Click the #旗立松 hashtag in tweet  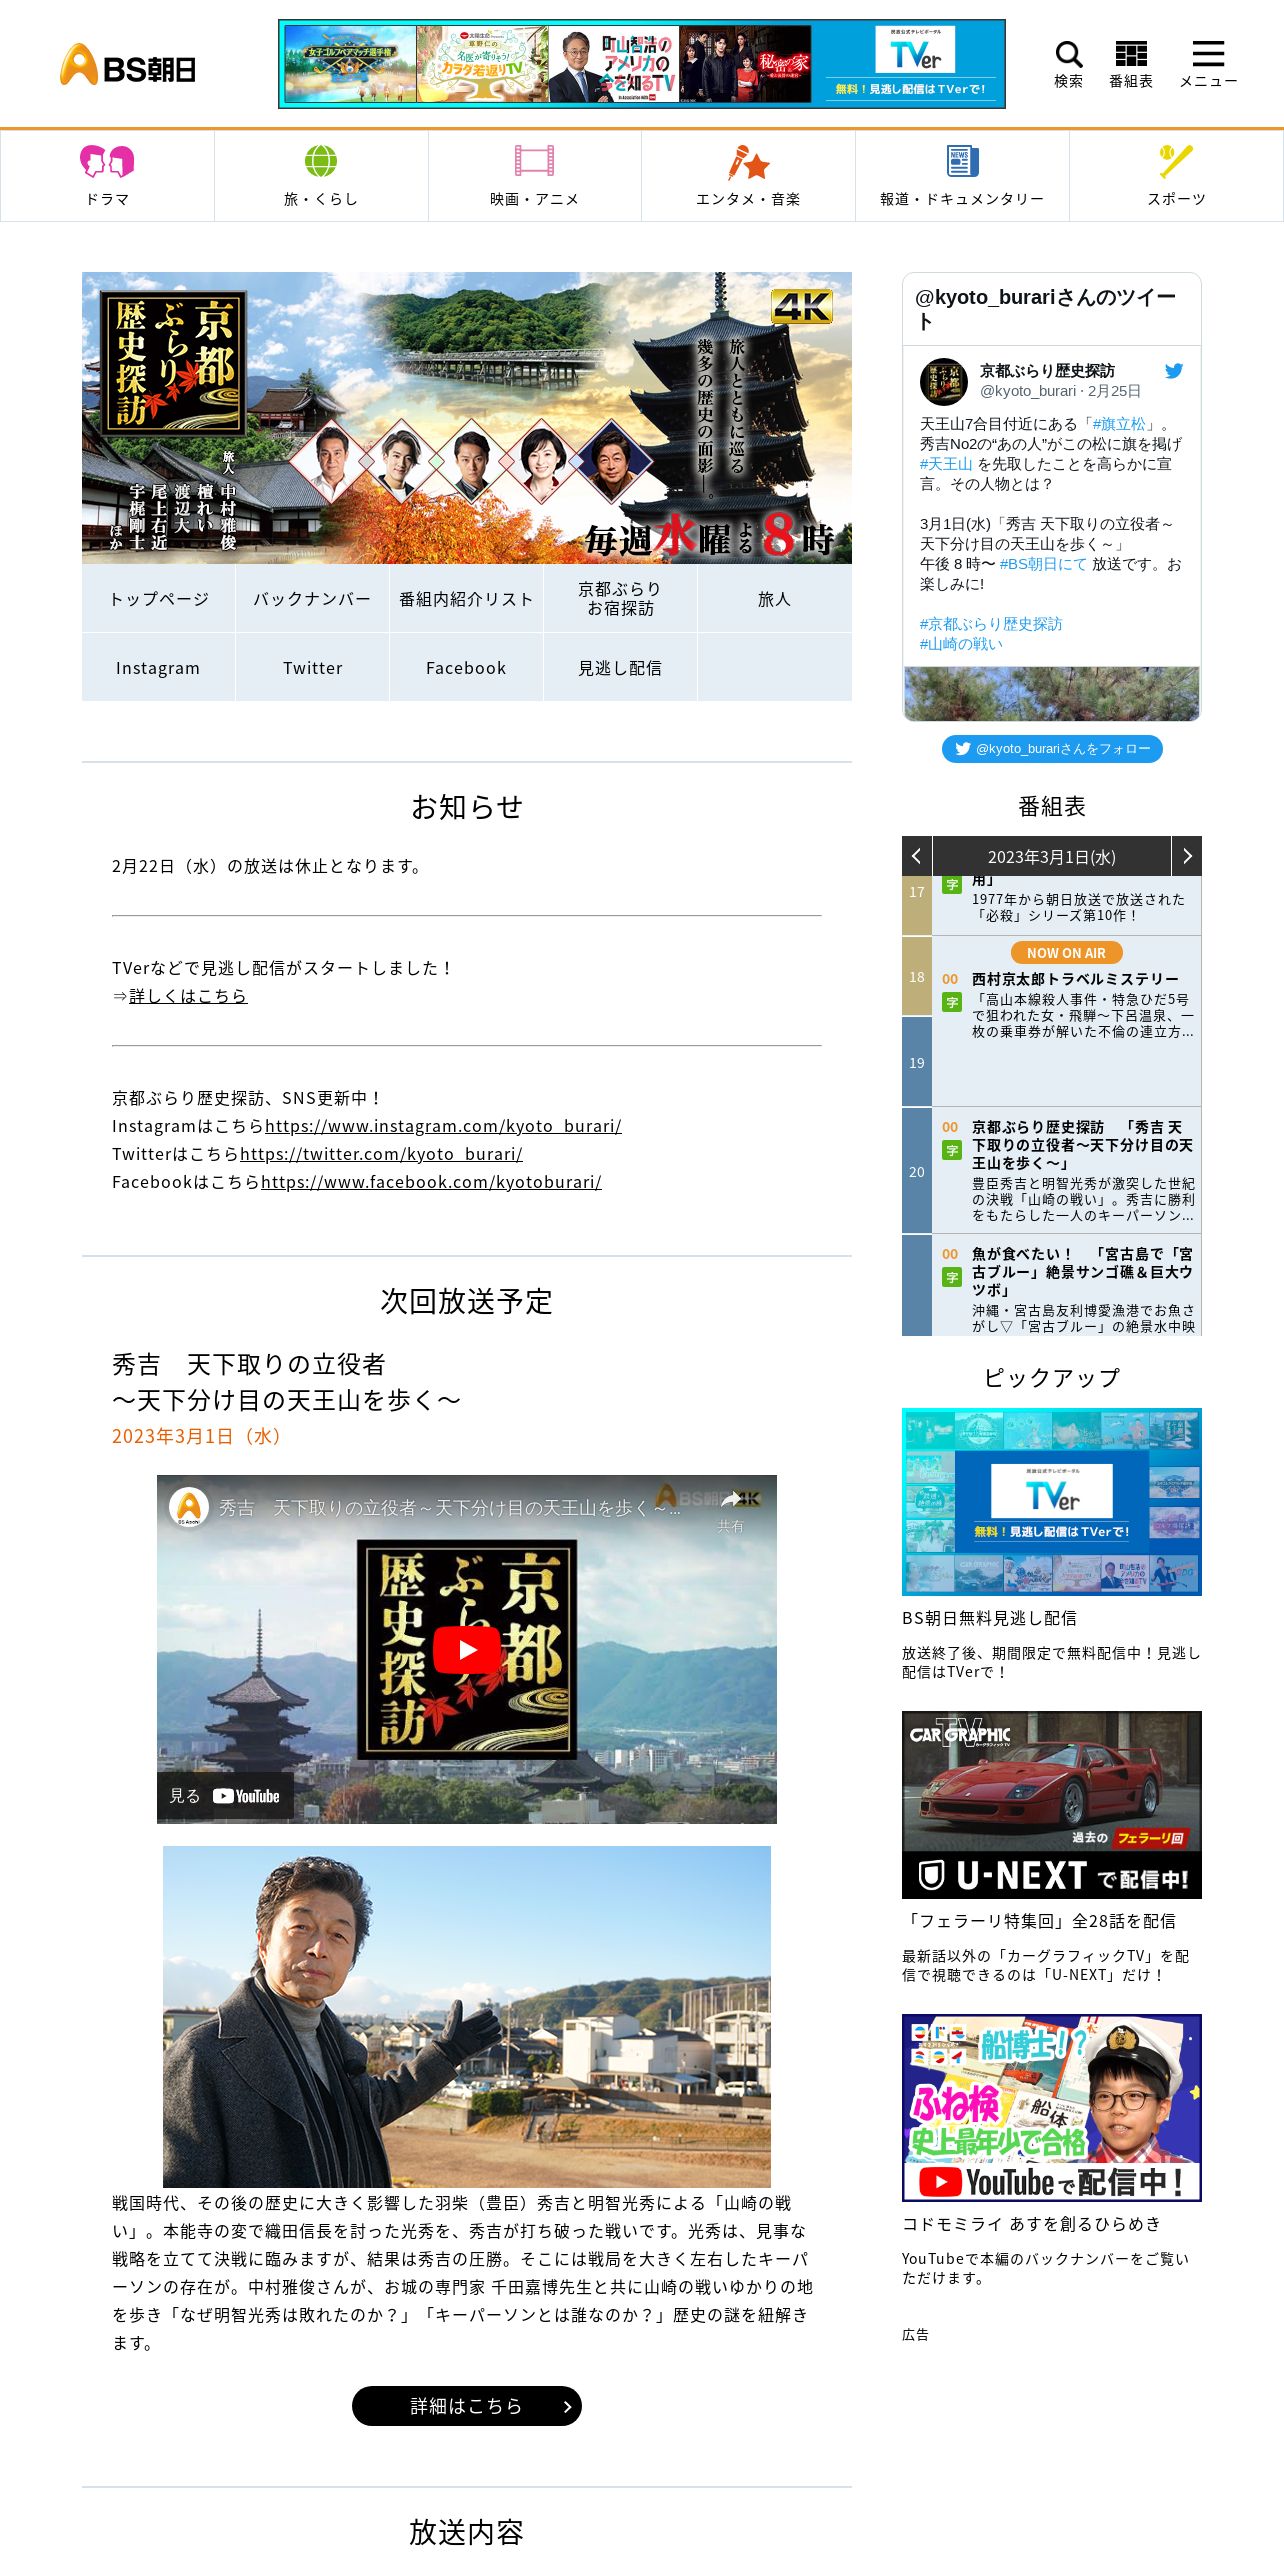click(1119, 424)
